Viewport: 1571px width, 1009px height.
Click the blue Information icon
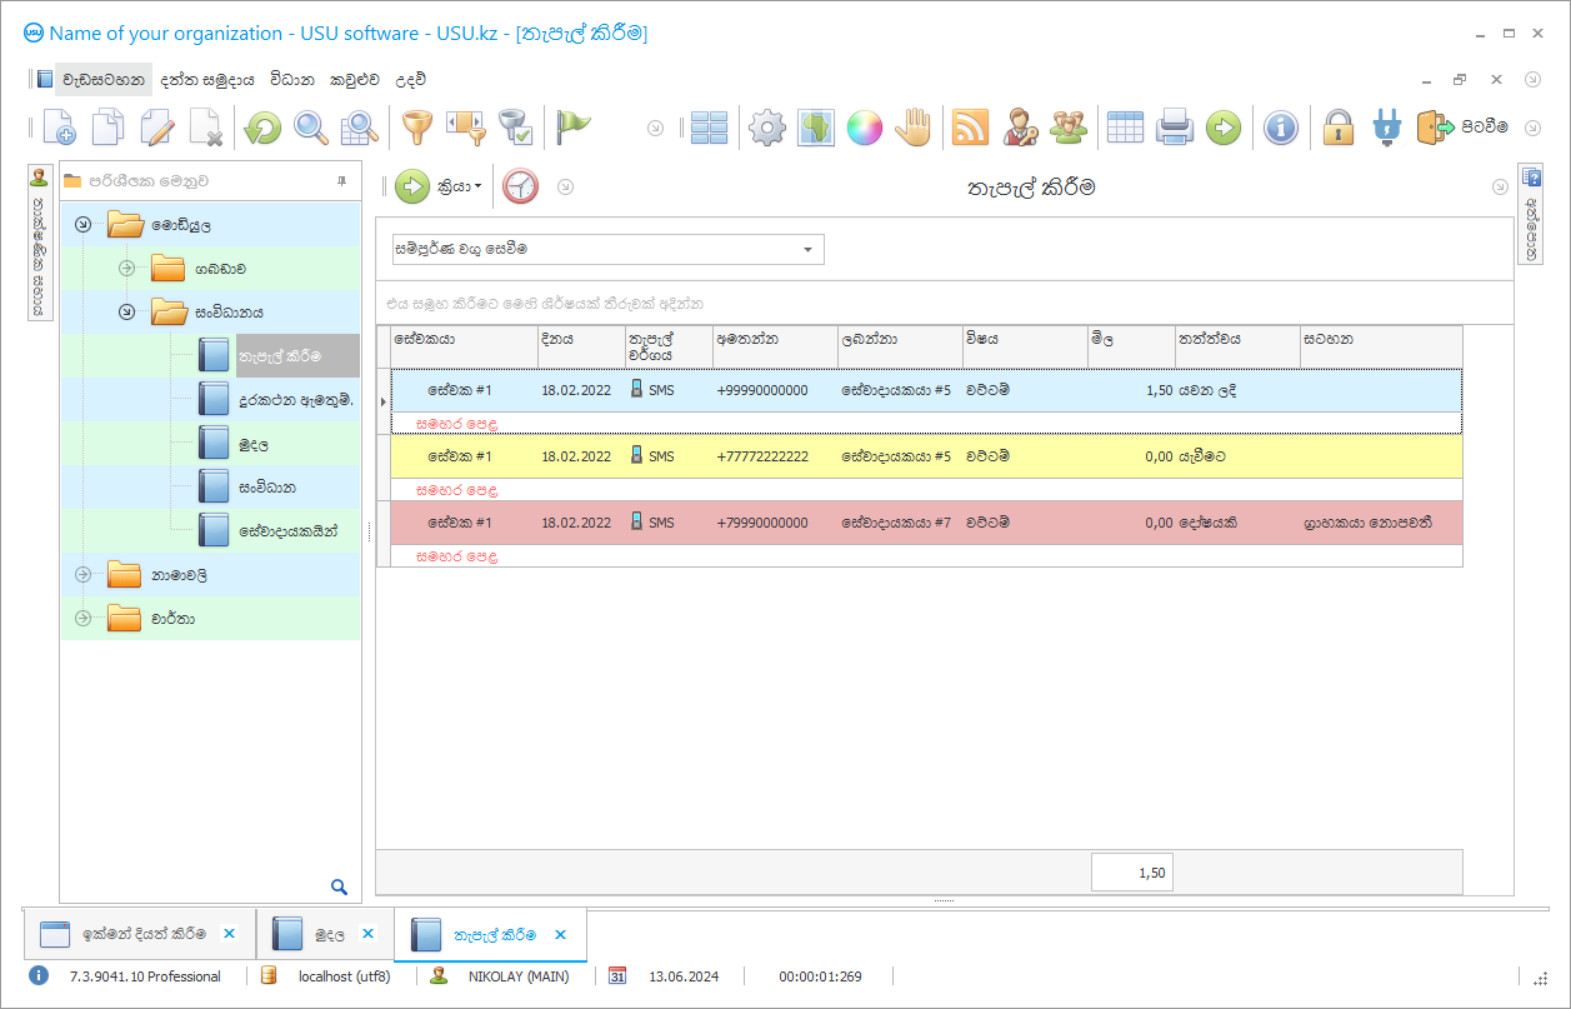click(x=1281, y=128)
